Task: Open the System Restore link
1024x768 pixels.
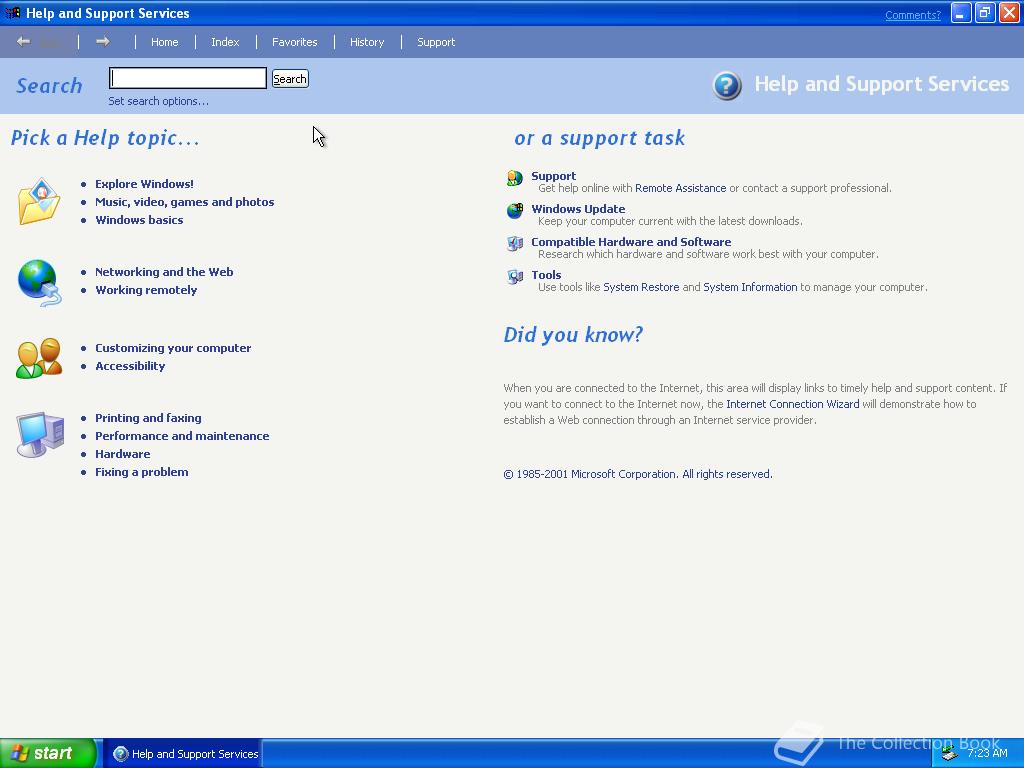Action: coord(641,287)
